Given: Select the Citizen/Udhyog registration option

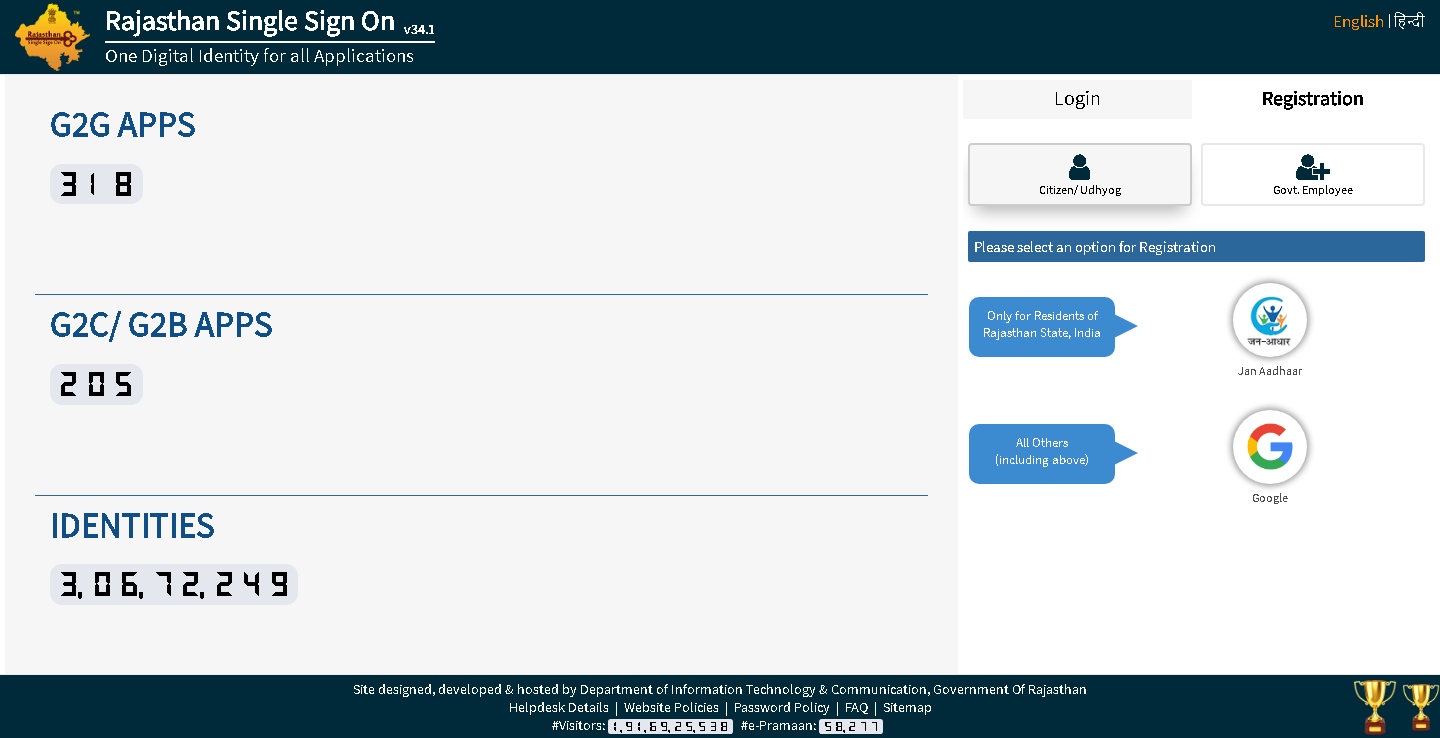Looking at the screenshot, I should click(1079, 174).
